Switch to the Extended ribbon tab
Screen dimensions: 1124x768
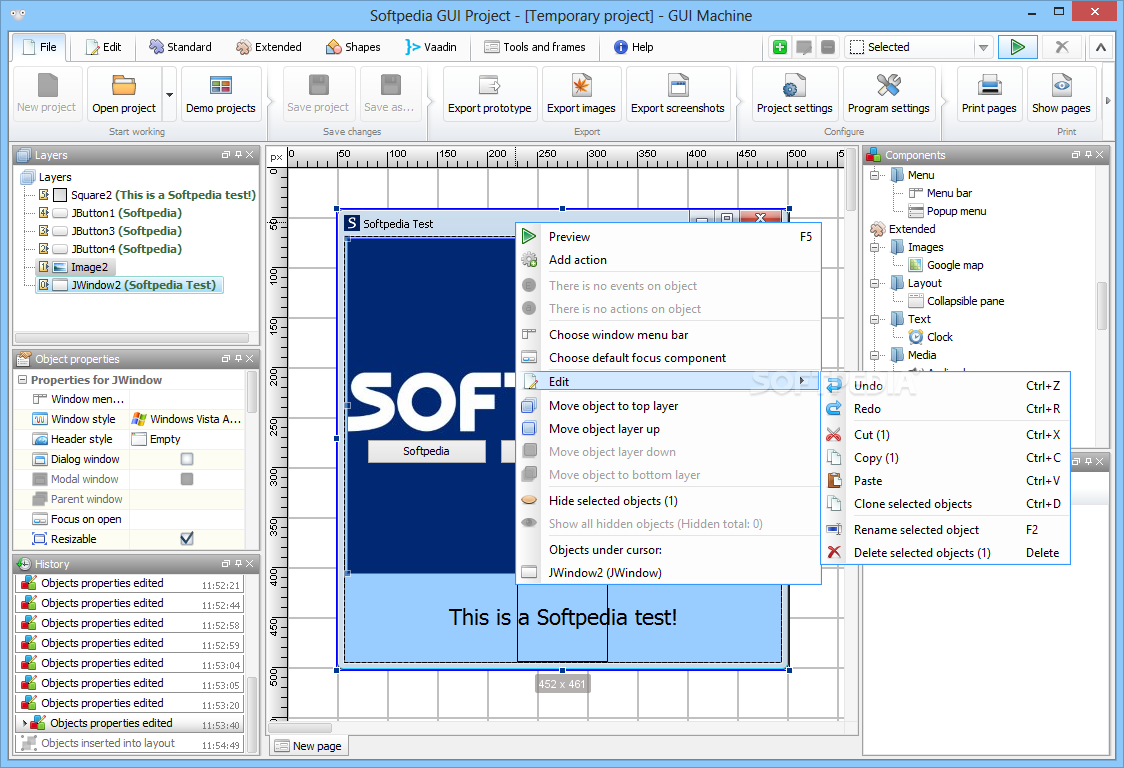[269, 47]
